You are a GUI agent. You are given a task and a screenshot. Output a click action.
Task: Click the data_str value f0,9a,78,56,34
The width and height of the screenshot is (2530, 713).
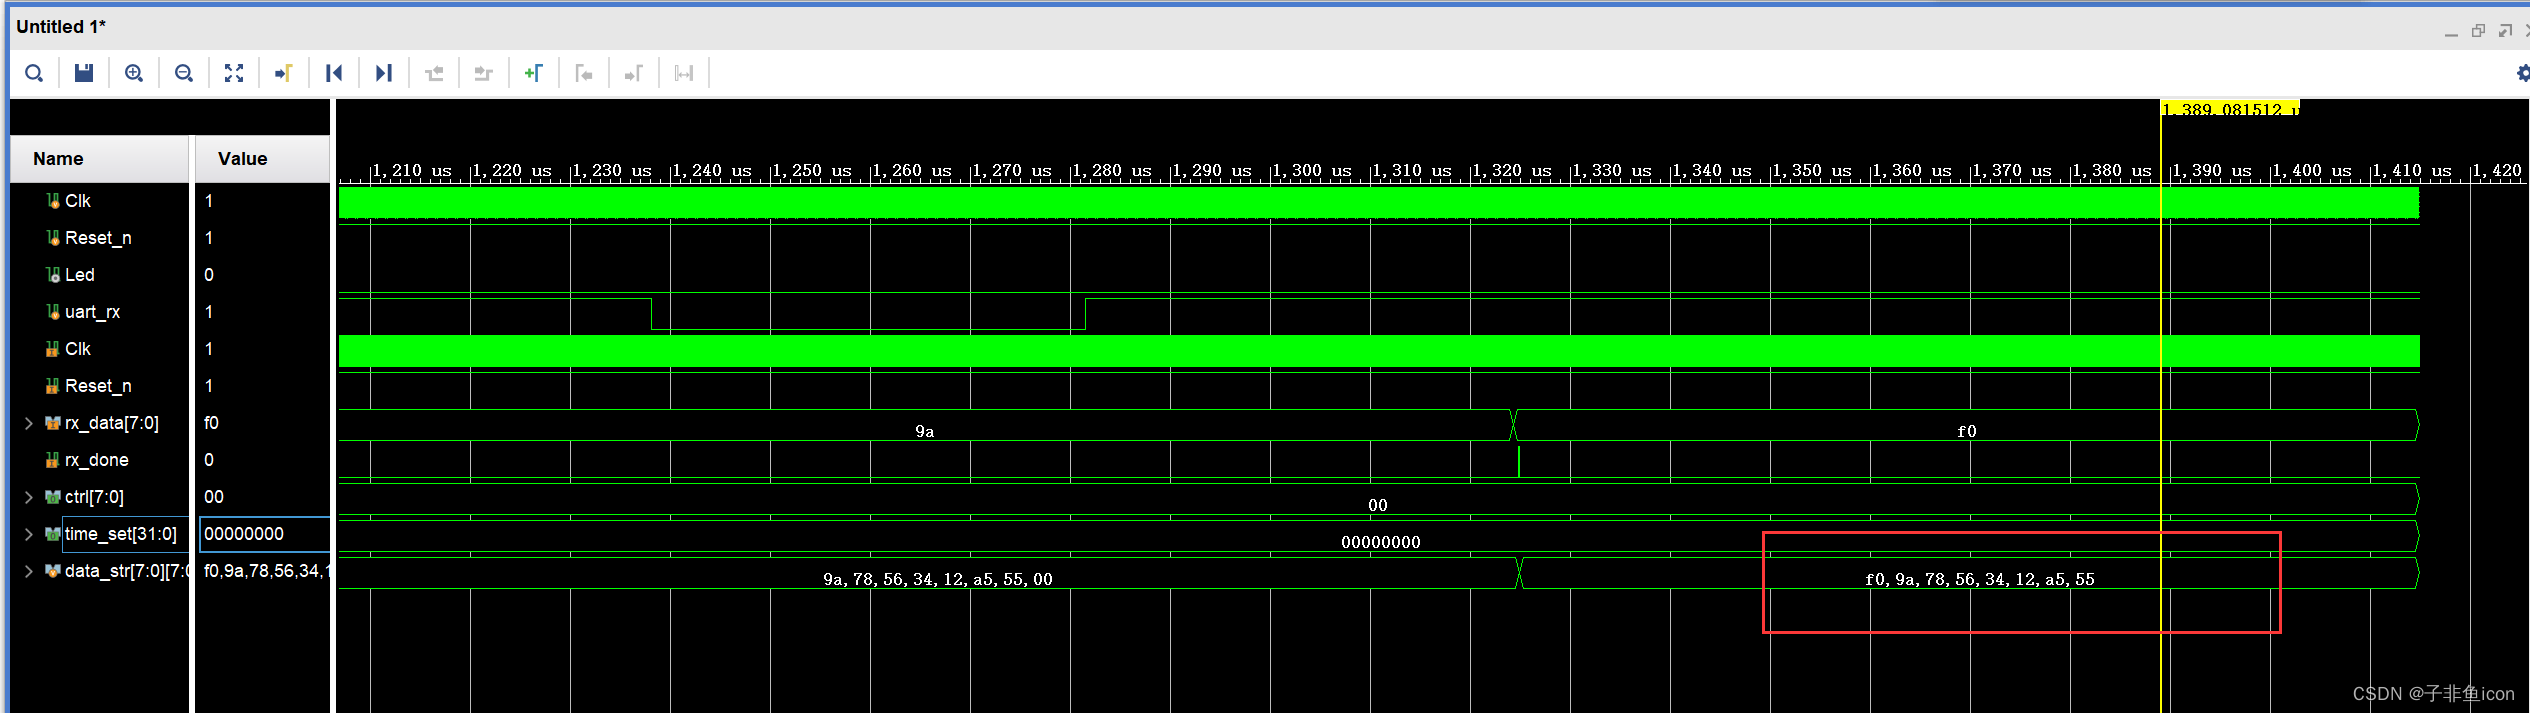265,571
